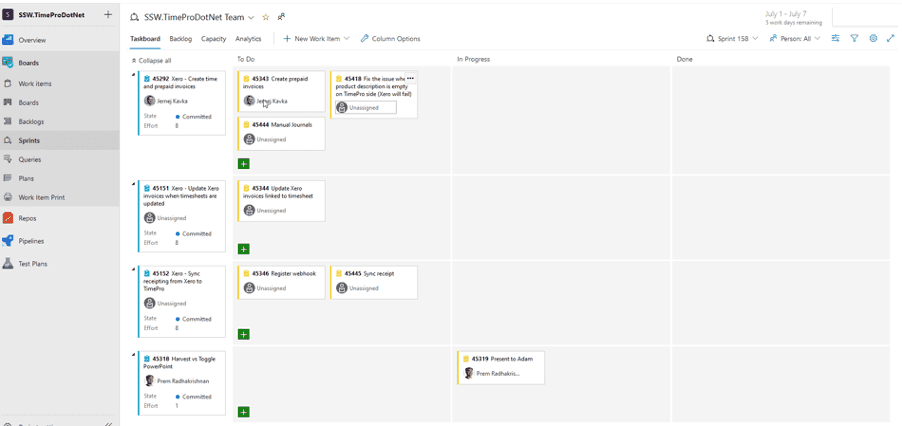Open more actions on card 45418
Viewport: 902px width, 426px height.
pos(410,78)
